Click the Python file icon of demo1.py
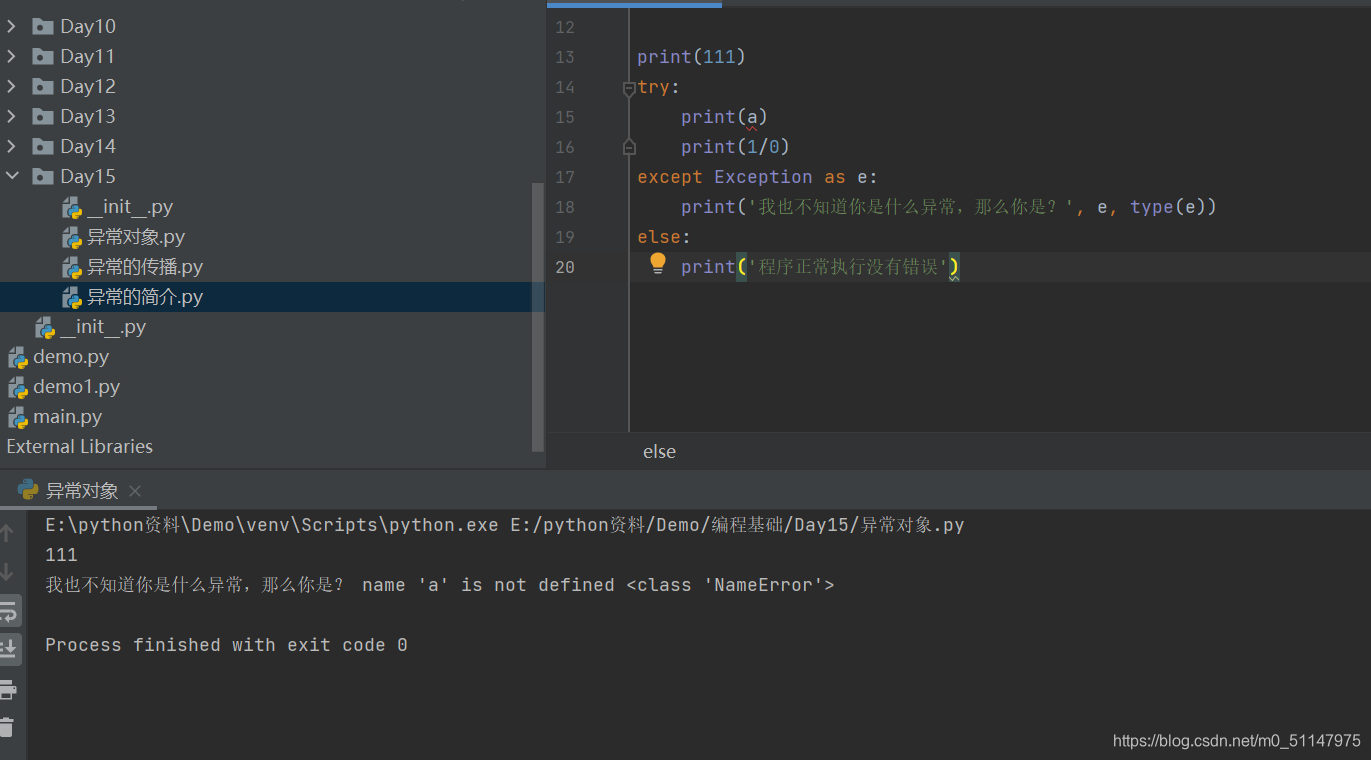This screenshot has width=1371, height=760. pyautogui.click(x=18, y=388)
